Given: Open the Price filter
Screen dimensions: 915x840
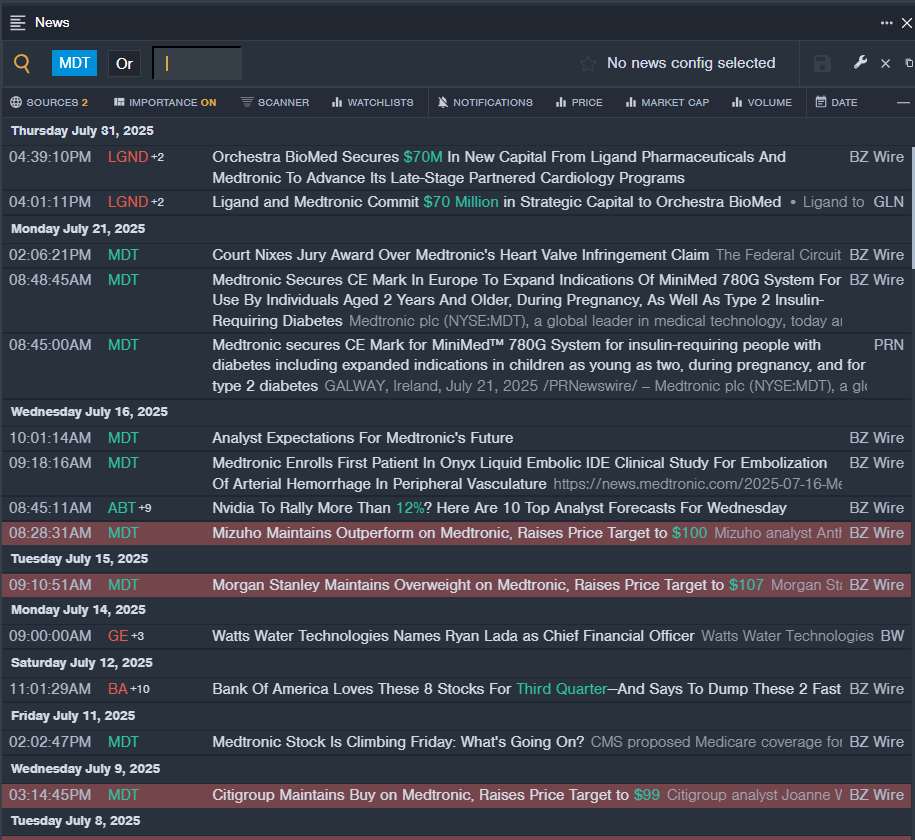Looking at the screenshot, I should point(579,103).
